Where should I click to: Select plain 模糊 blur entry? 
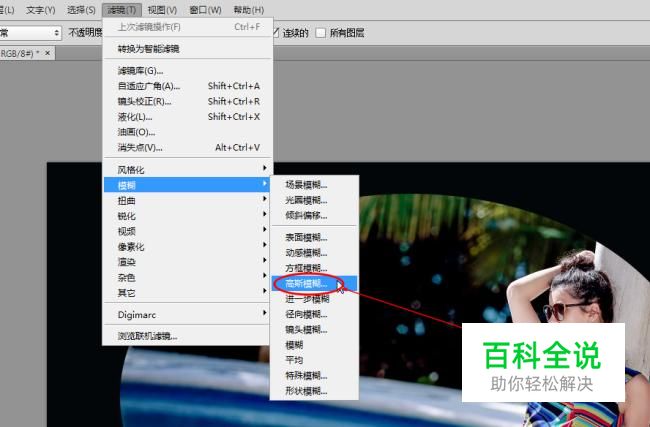314,345
